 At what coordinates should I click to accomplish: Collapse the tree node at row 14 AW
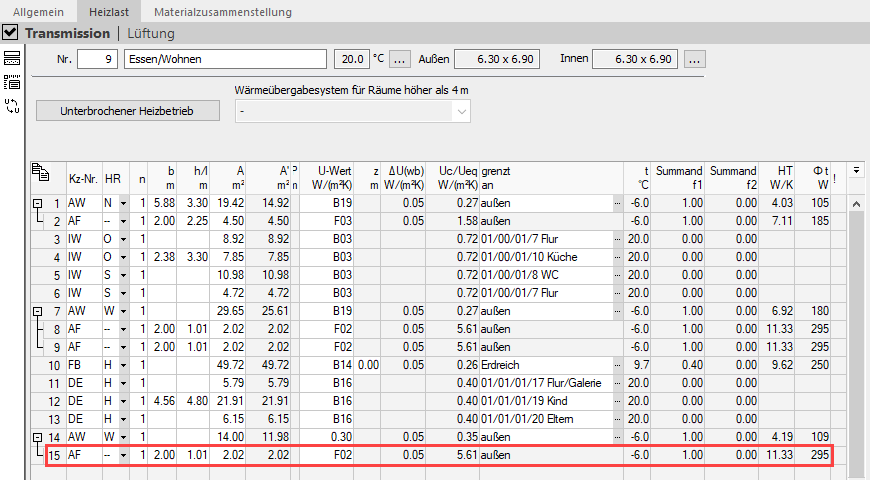(37, 437)
